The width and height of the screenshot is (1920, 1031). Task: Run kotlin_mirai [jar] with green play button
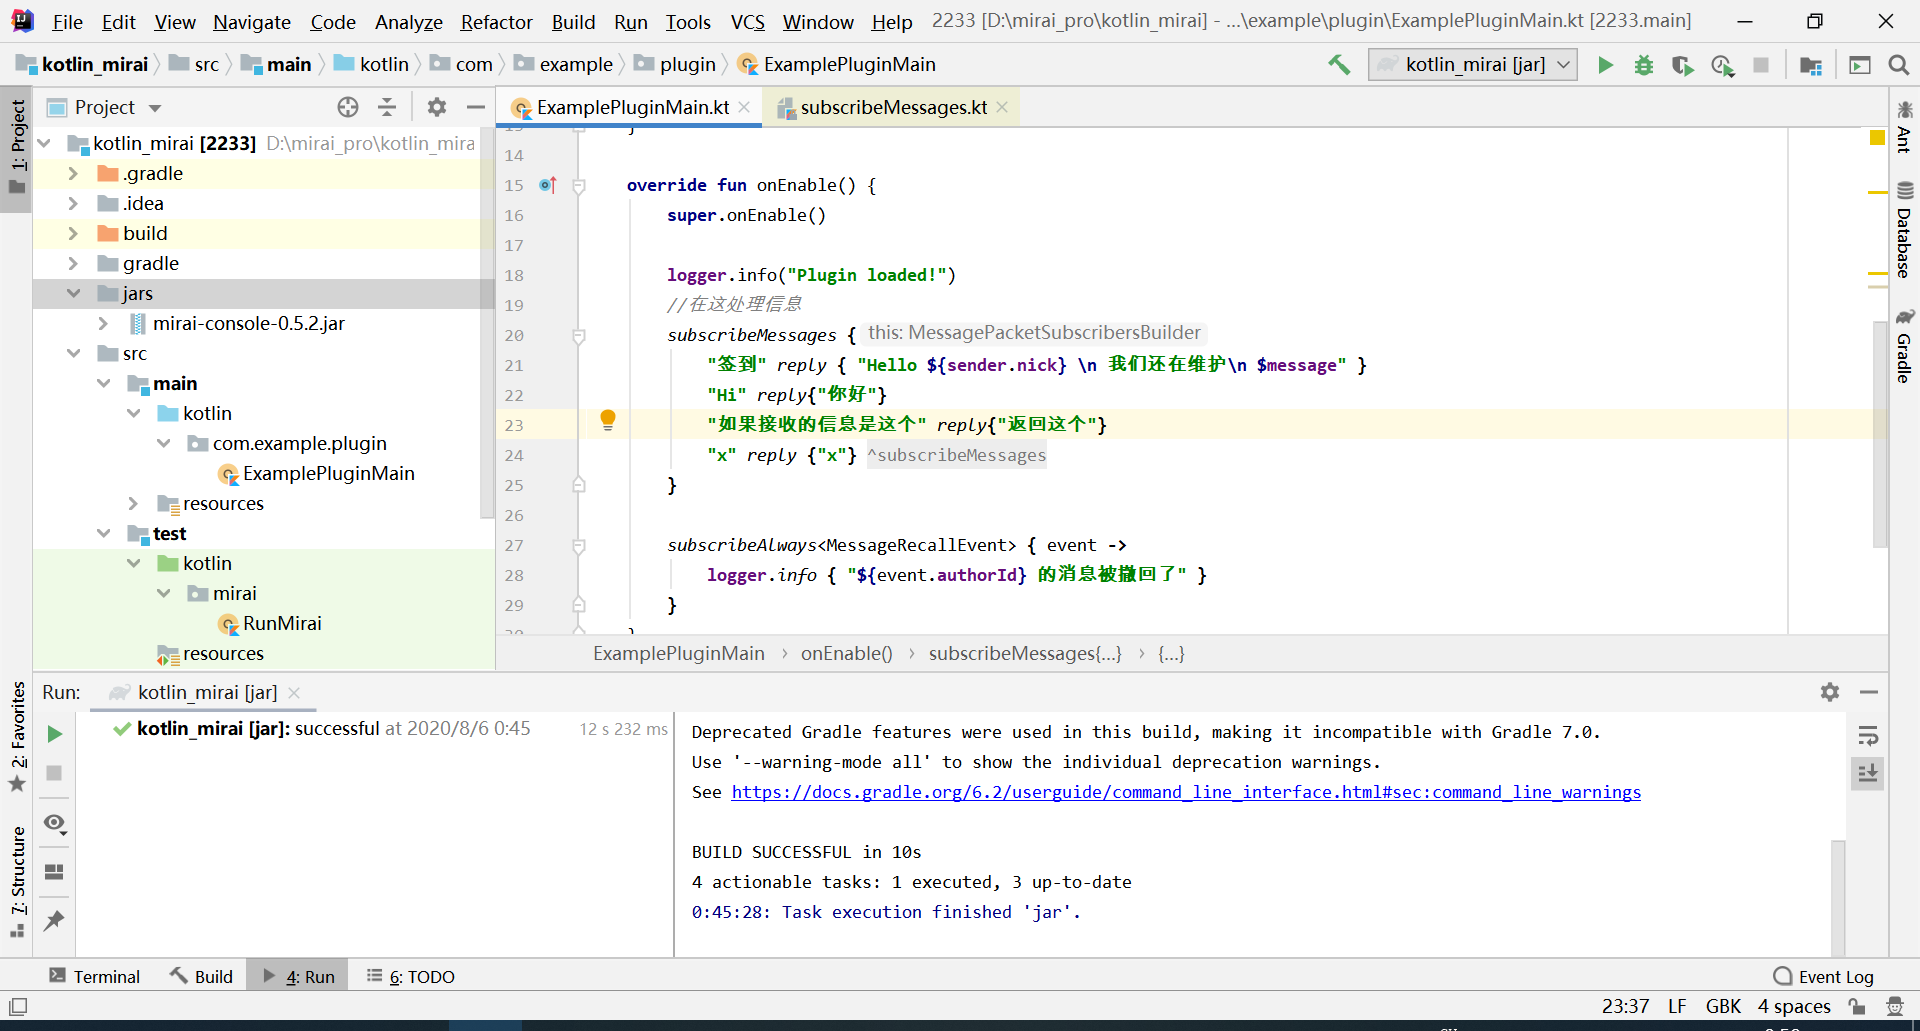[x=1605, y=65]
